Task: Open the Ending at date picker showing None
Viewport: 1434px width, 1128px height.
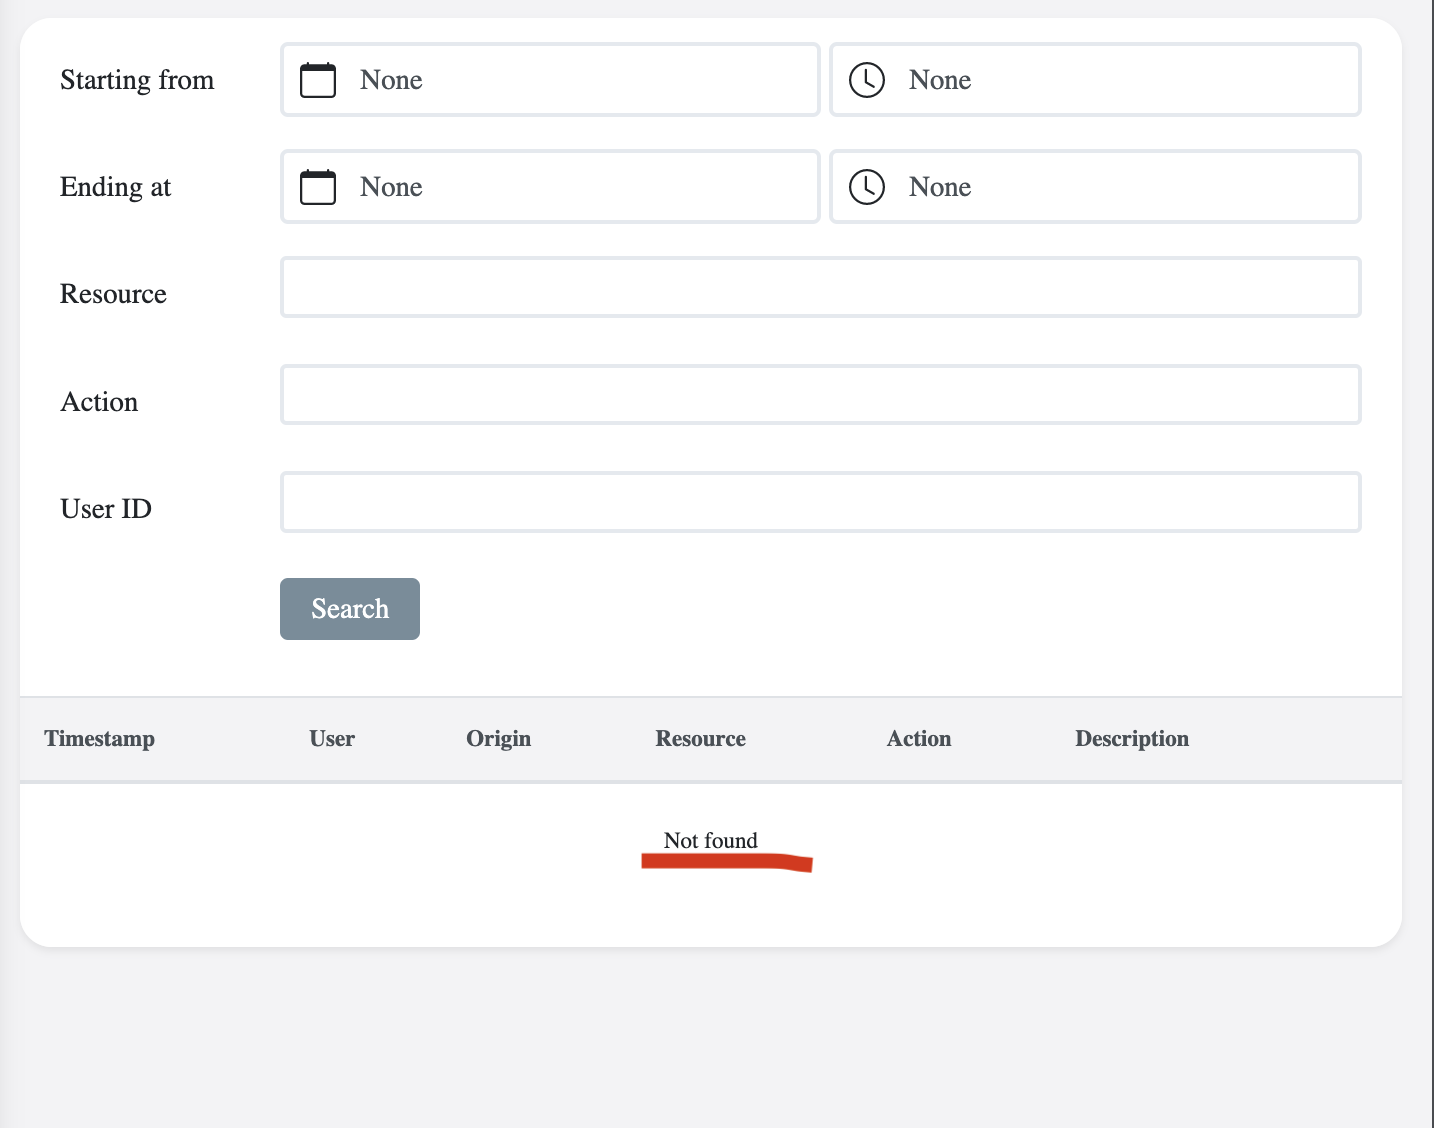Action: click(x=550, y=186)
